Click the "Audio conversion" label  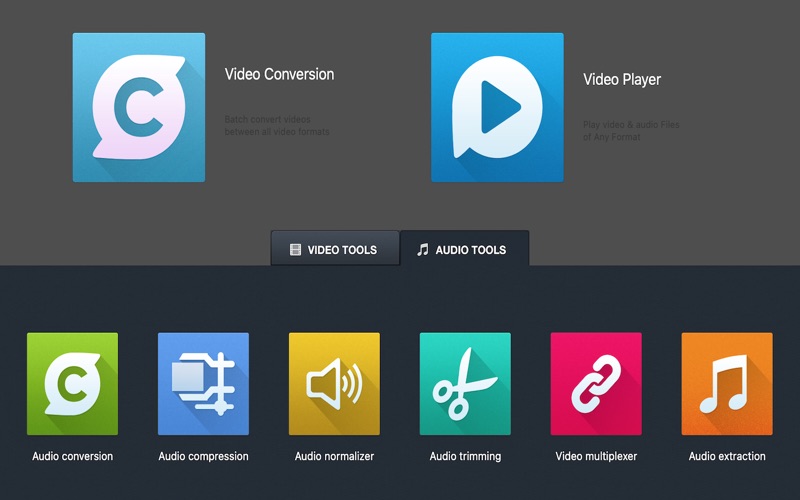[x=72, y=456]
